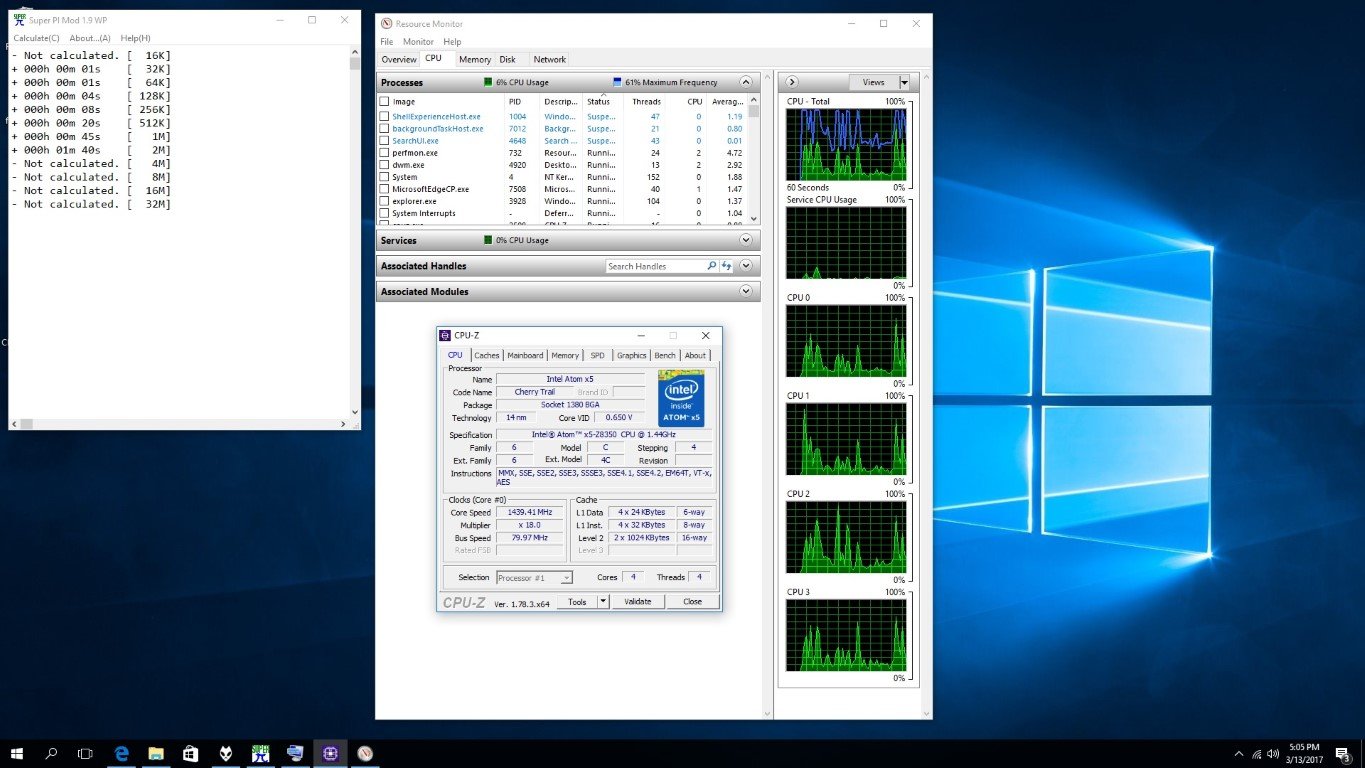Image resolution: width=1365 pixels, height=768 pixels.
Task: Switch to Super PI taskbar icon
Action: [x=260, y=753]
